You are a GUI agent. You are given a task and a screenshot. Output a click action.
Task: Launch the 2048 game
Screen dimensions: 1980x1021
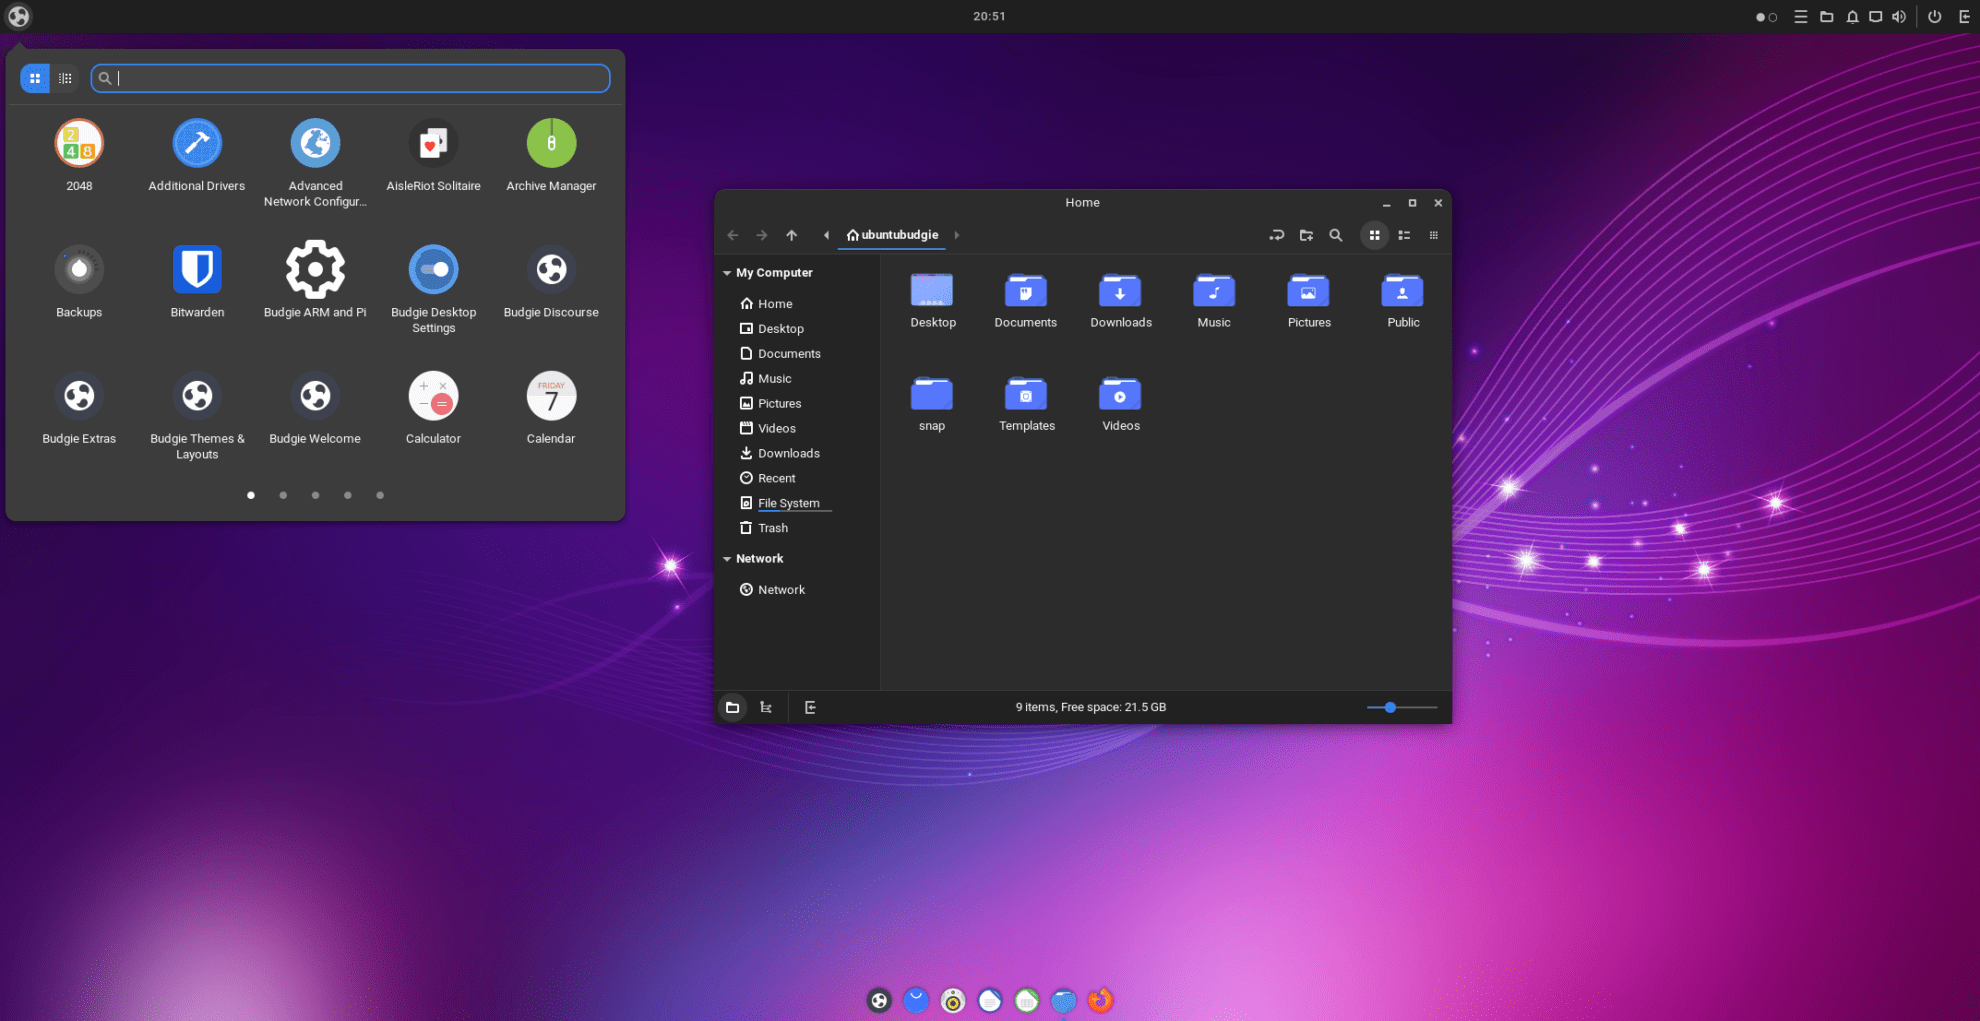tap(79, 142)
